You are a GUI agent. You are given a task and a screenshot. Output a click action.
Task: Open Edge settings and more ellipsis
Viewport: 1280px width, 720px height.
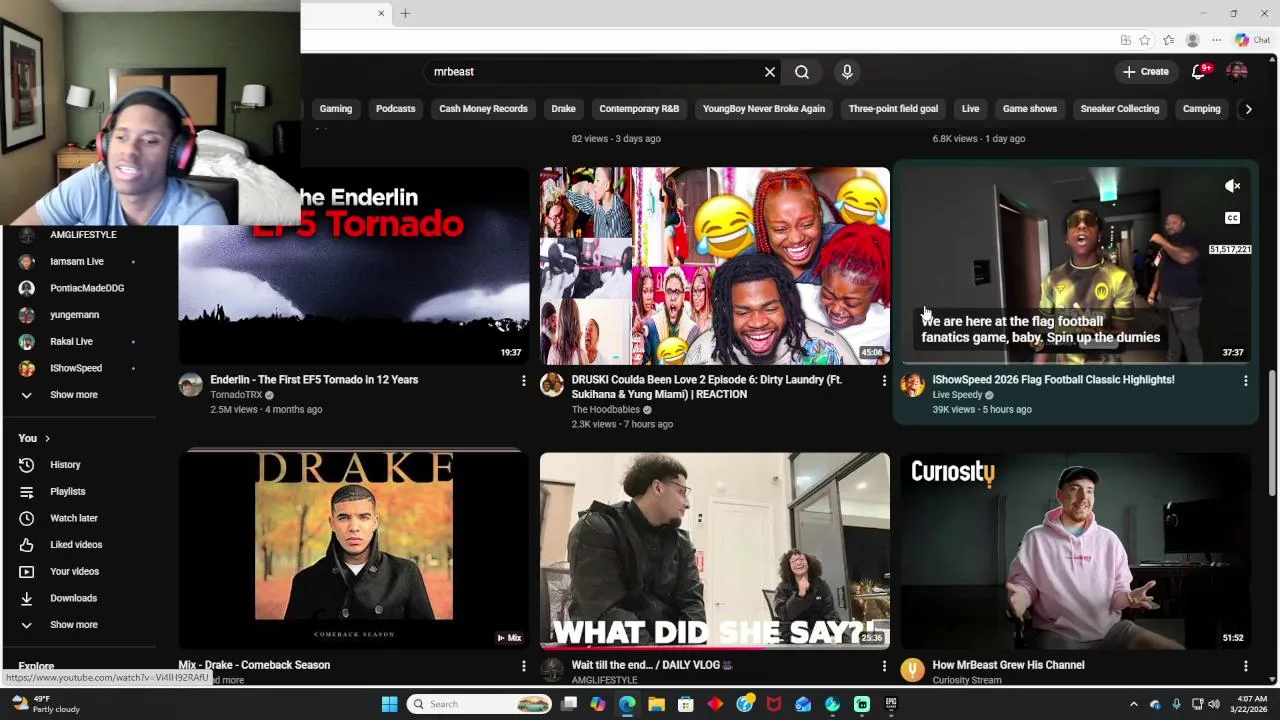pos(1216,40)
